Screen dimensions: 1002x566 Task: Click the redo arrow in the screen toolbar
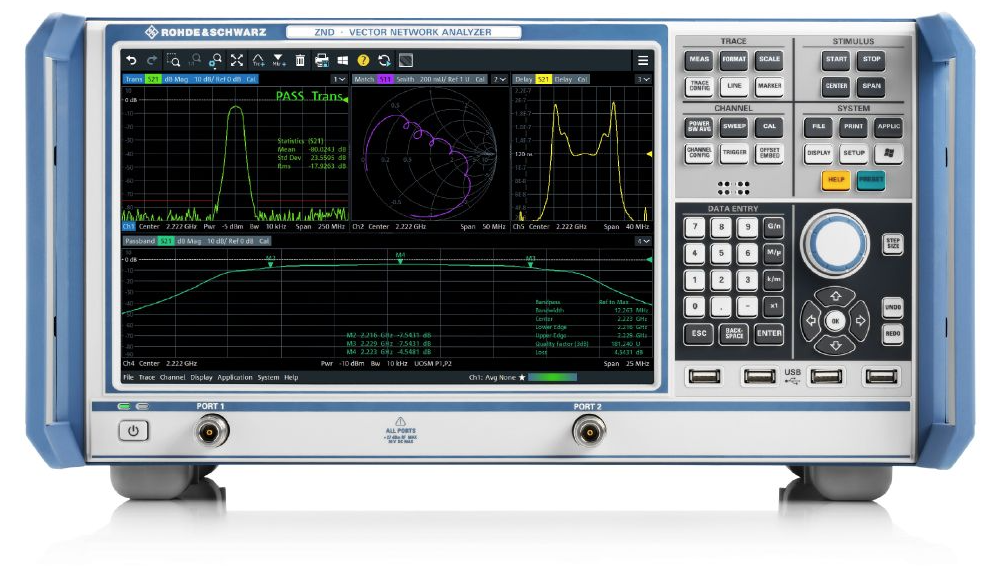coord(152,61)
